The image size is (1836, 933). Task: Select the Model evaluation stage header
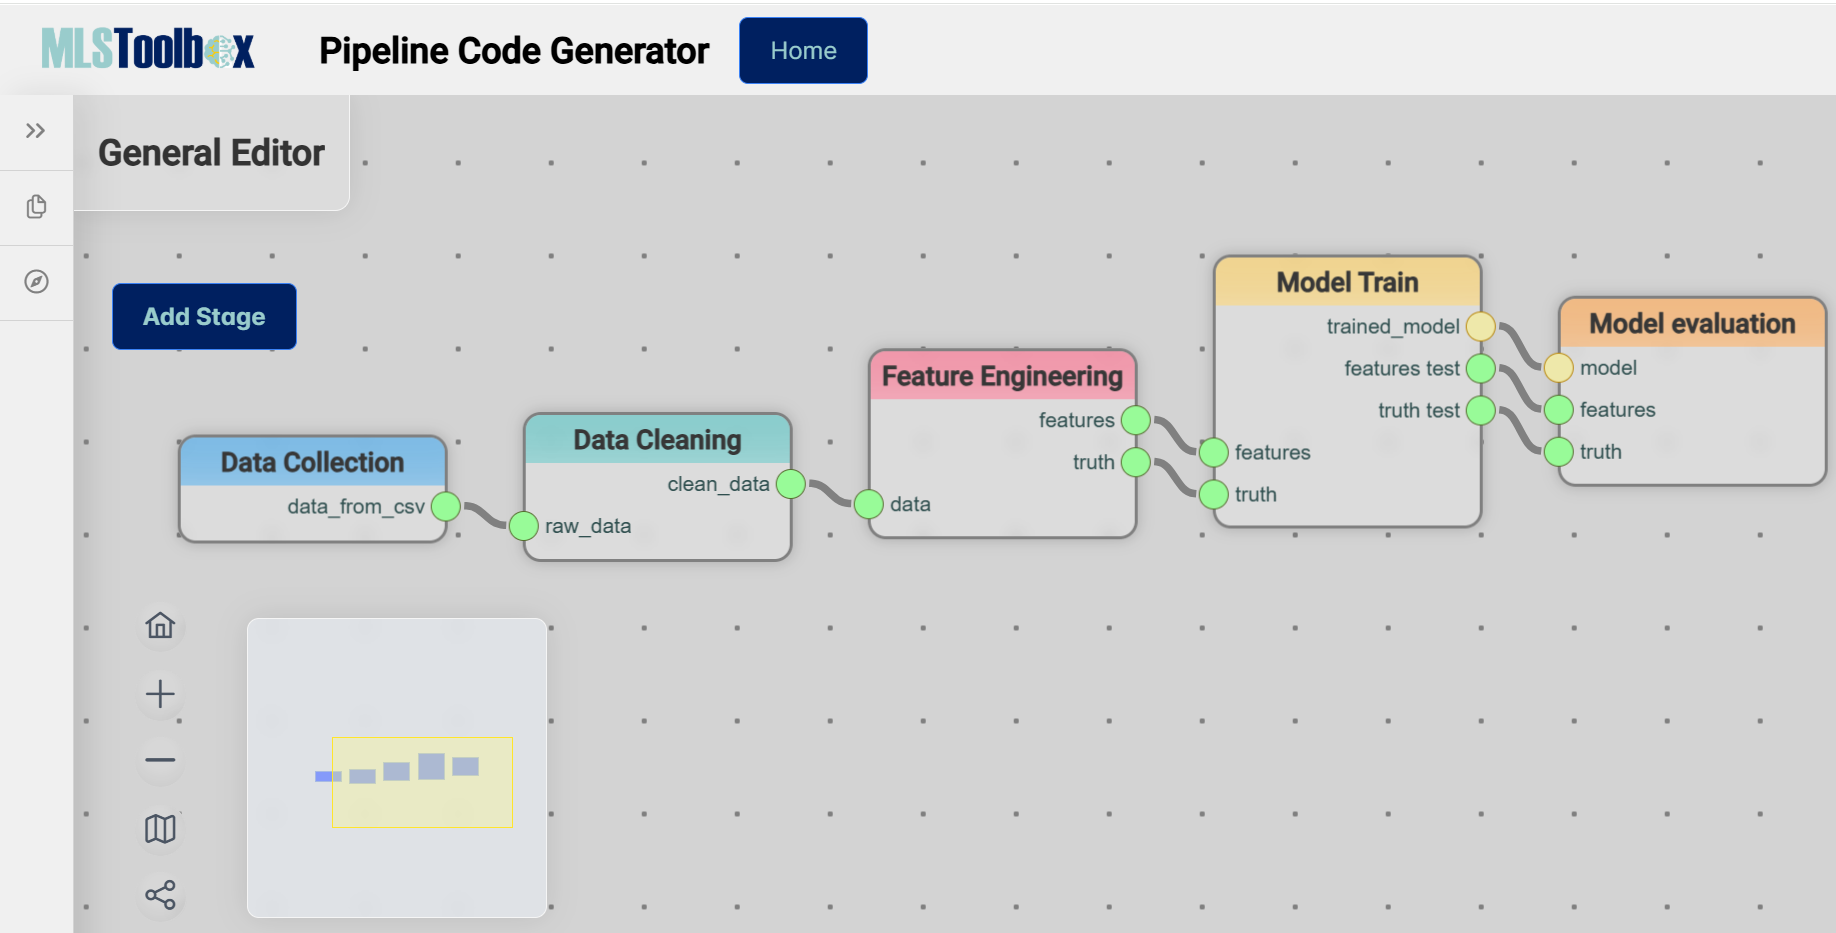[x=1692, y=323]
